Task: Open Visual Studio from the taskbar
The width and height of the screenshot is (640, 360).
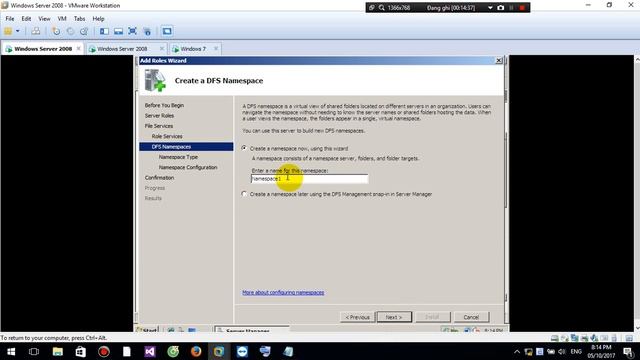Action: coord(150,351)
